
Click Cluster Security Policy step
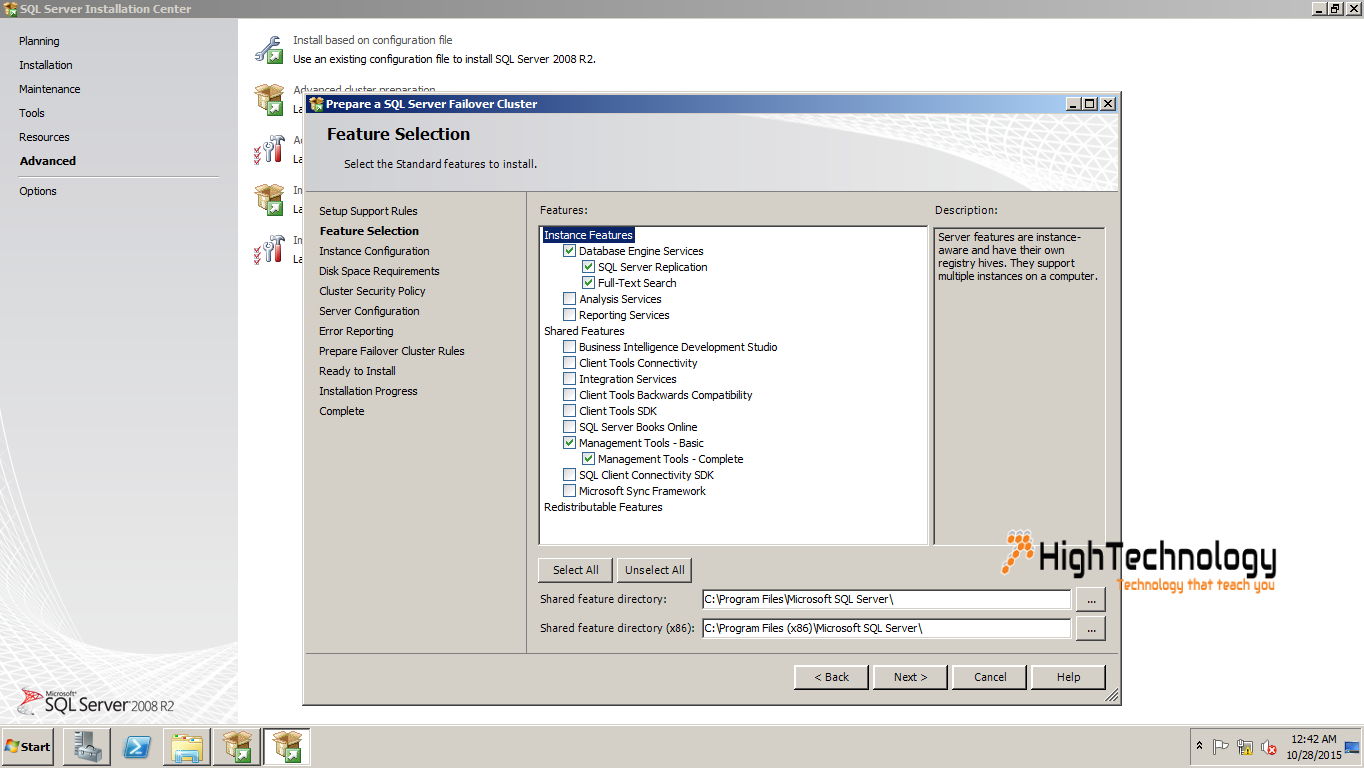click(x=372, y=291)
